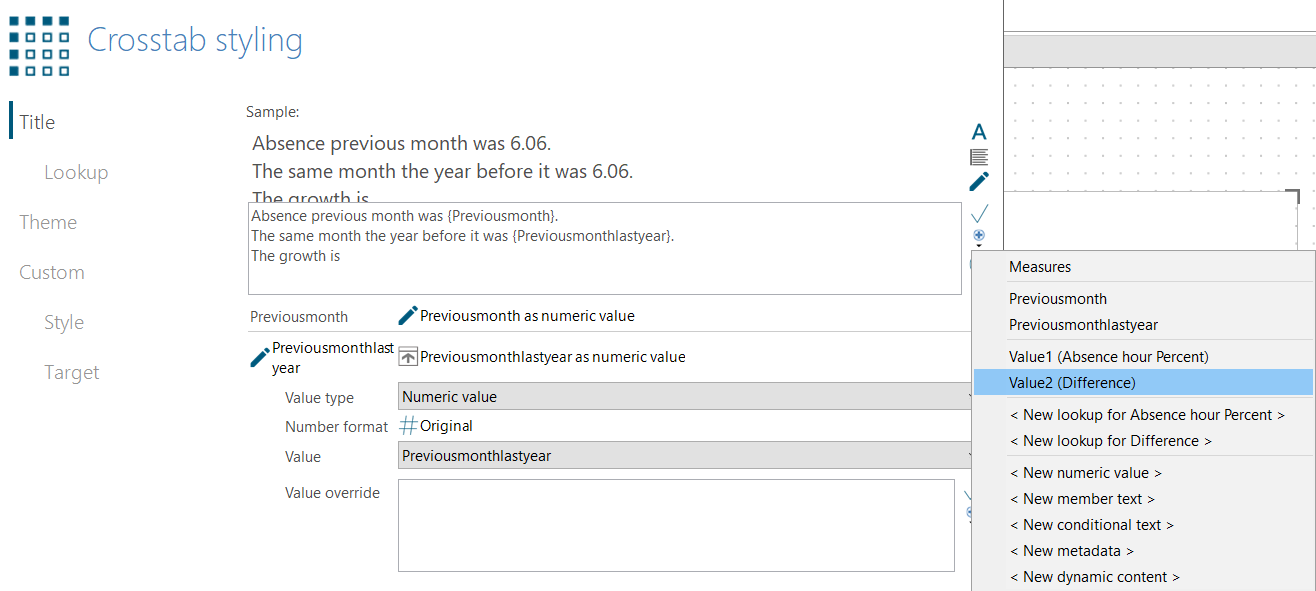The height and width of the screenshot is (591, 1316).
Task: Click the Crosstab styling grid logo
Action: click(x=39, y=46)
